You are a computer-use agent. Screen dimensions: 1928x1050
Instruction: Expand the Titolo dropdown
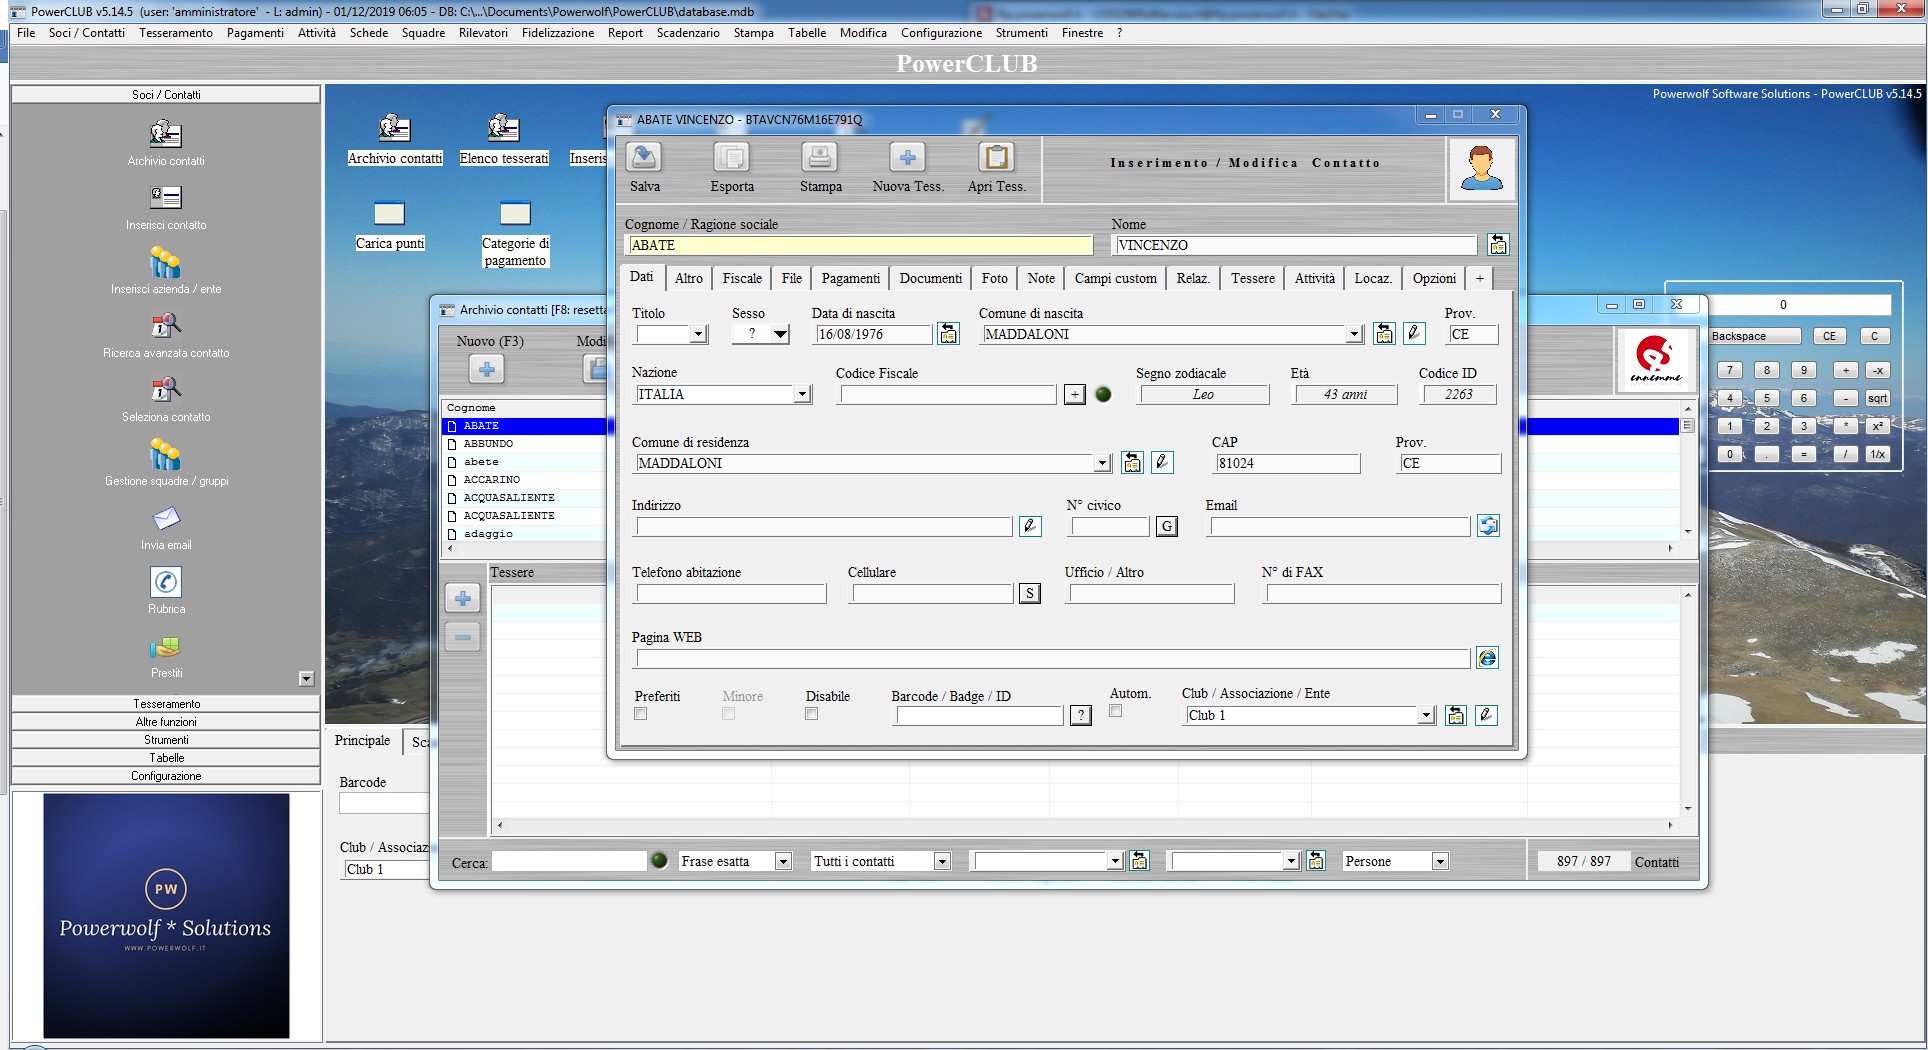click(x=699, y=335)
